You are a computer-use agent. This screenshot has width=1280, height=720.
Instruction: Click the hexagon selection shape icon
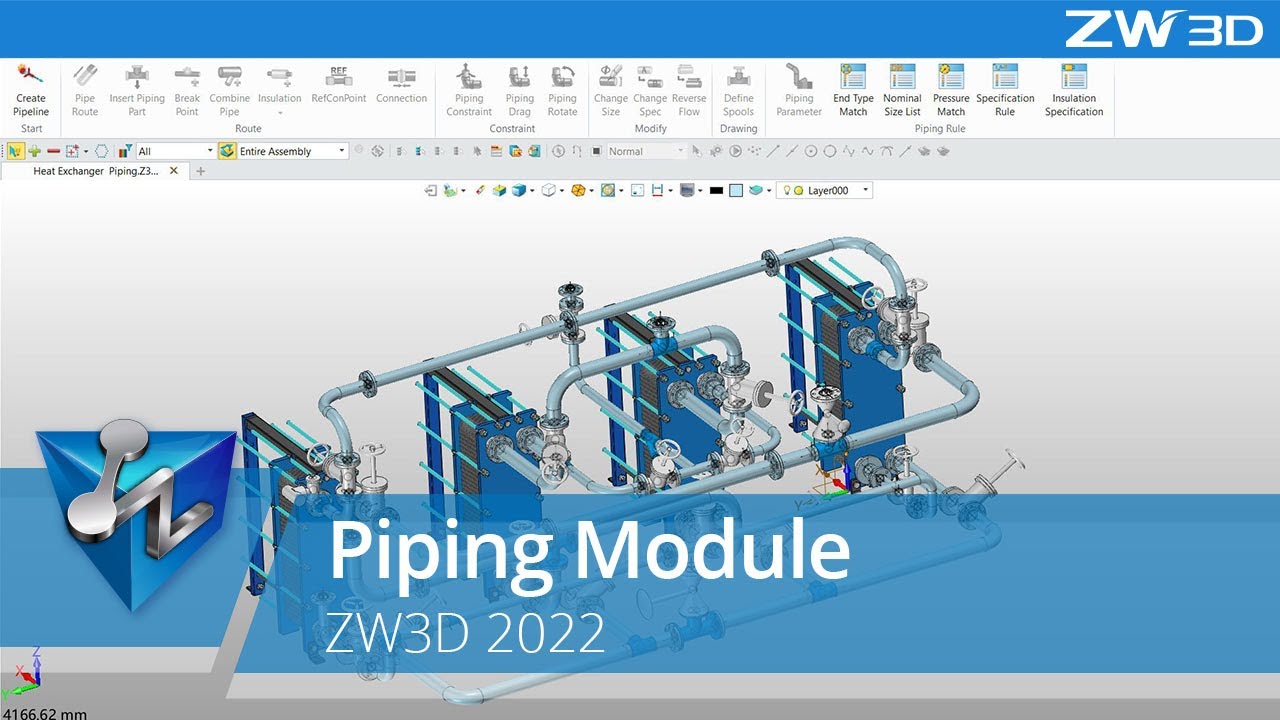[101, 151]
